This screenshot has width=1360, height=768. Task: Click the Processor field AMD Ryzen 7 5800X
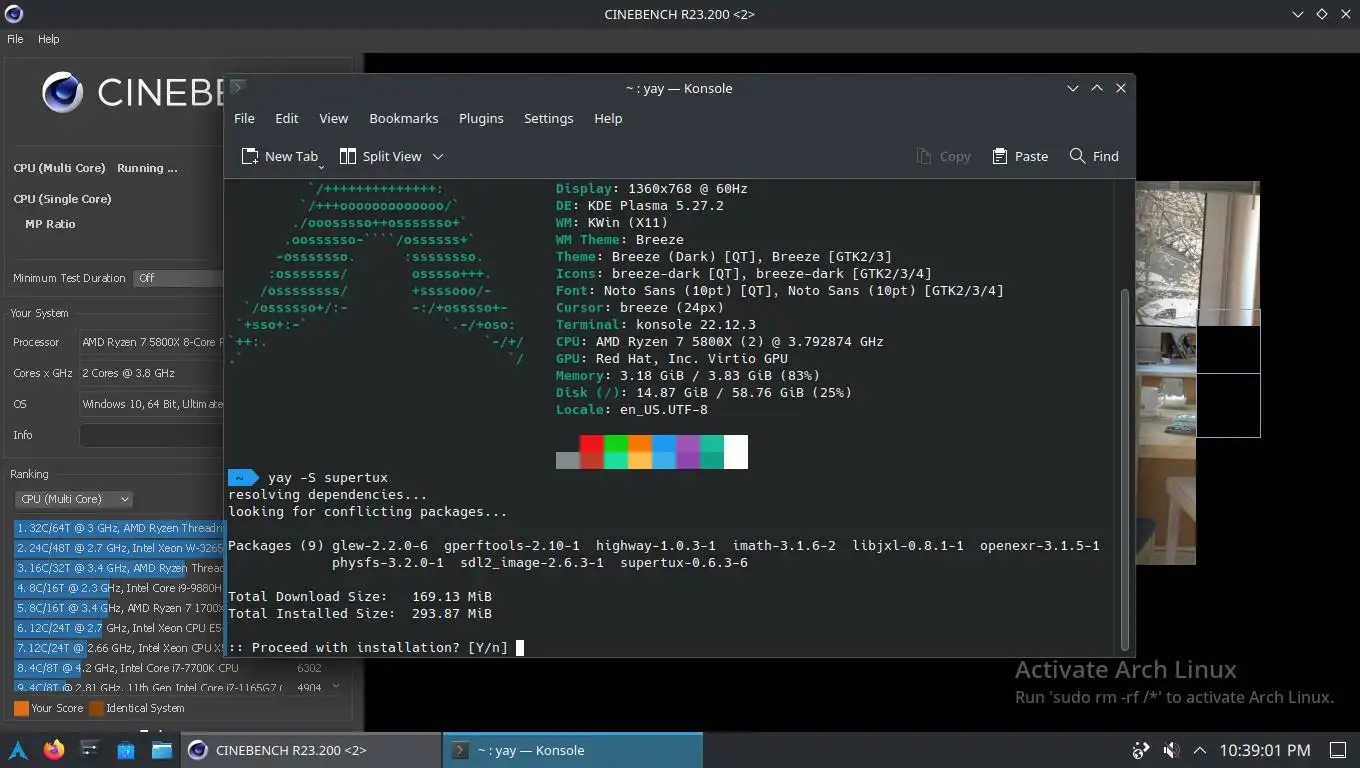click(x=151, y=342)
